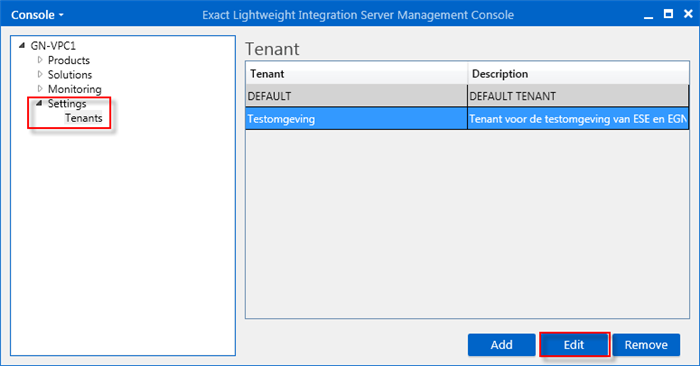This screenshot has width=700, height=366.
Task: Maximize the Management Console window
Action: click(x=668, y=14)
